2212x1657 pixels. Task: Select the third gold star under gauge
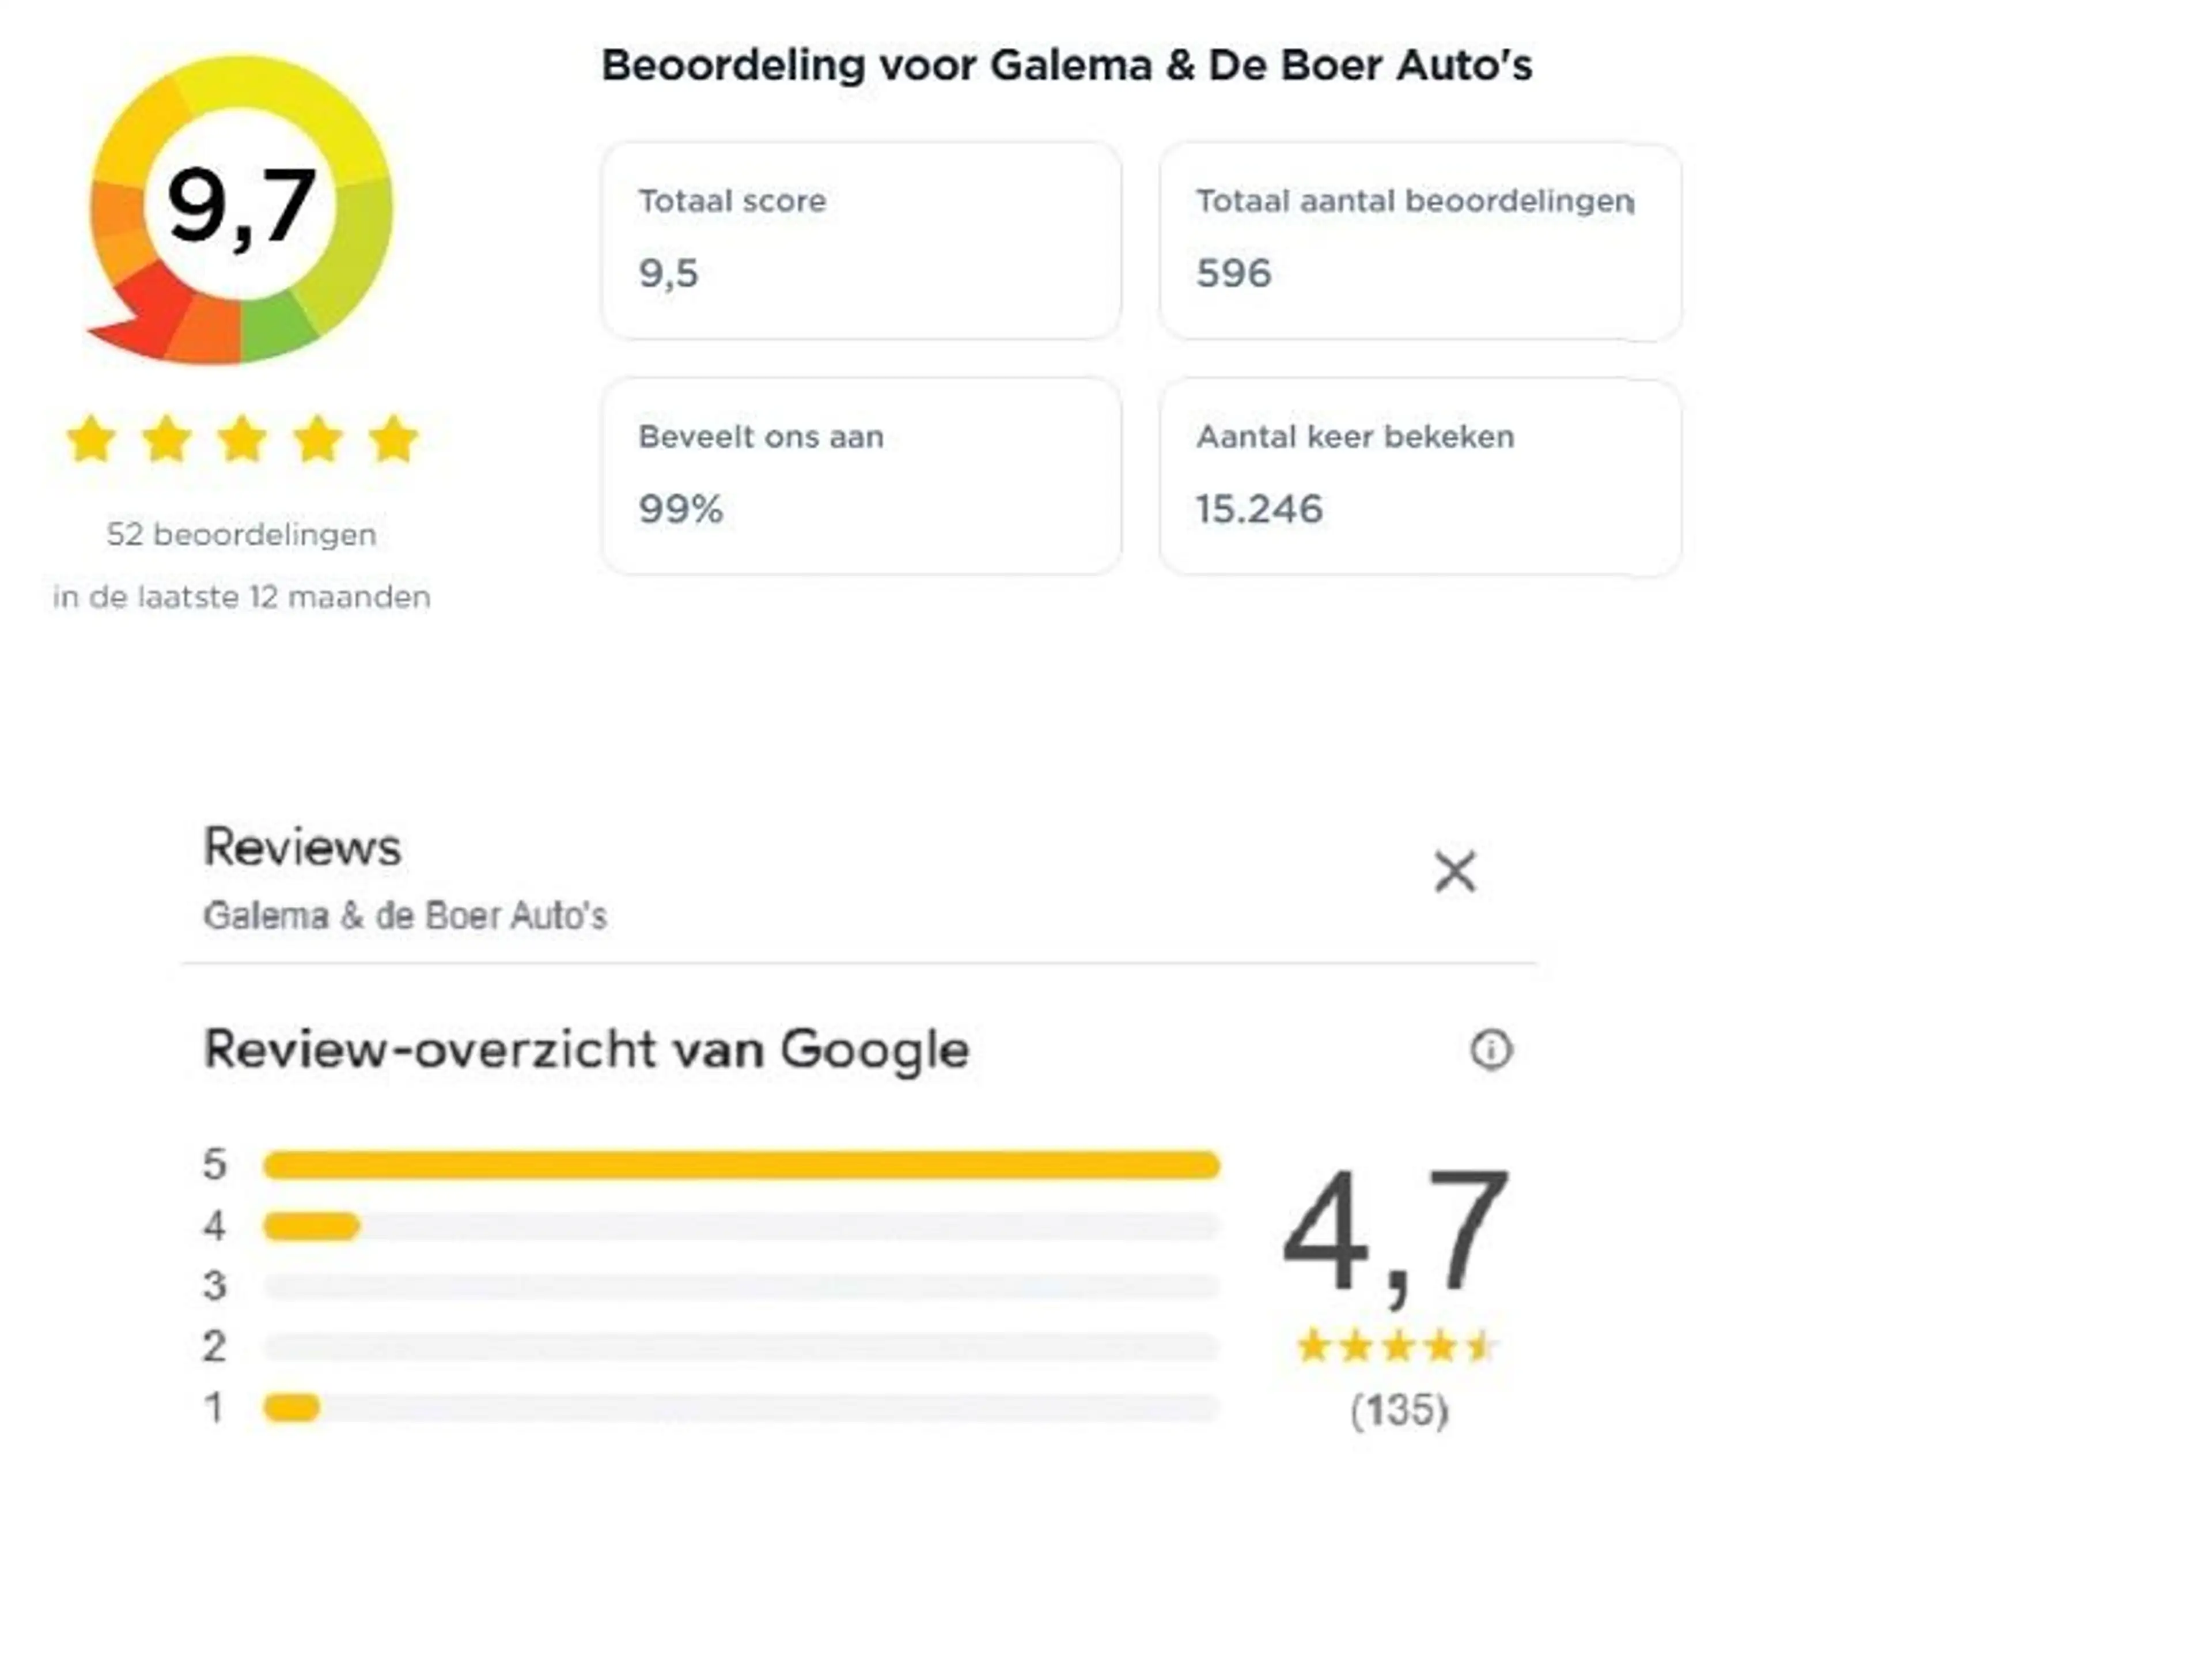tap(243, 440)
